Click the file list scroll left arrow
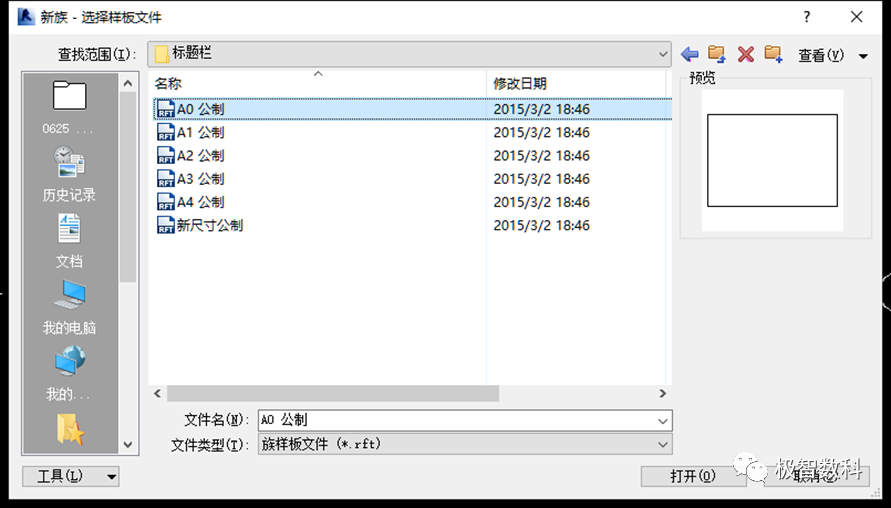The height and width of the screenshot is (508, 891). click(157, 393)
